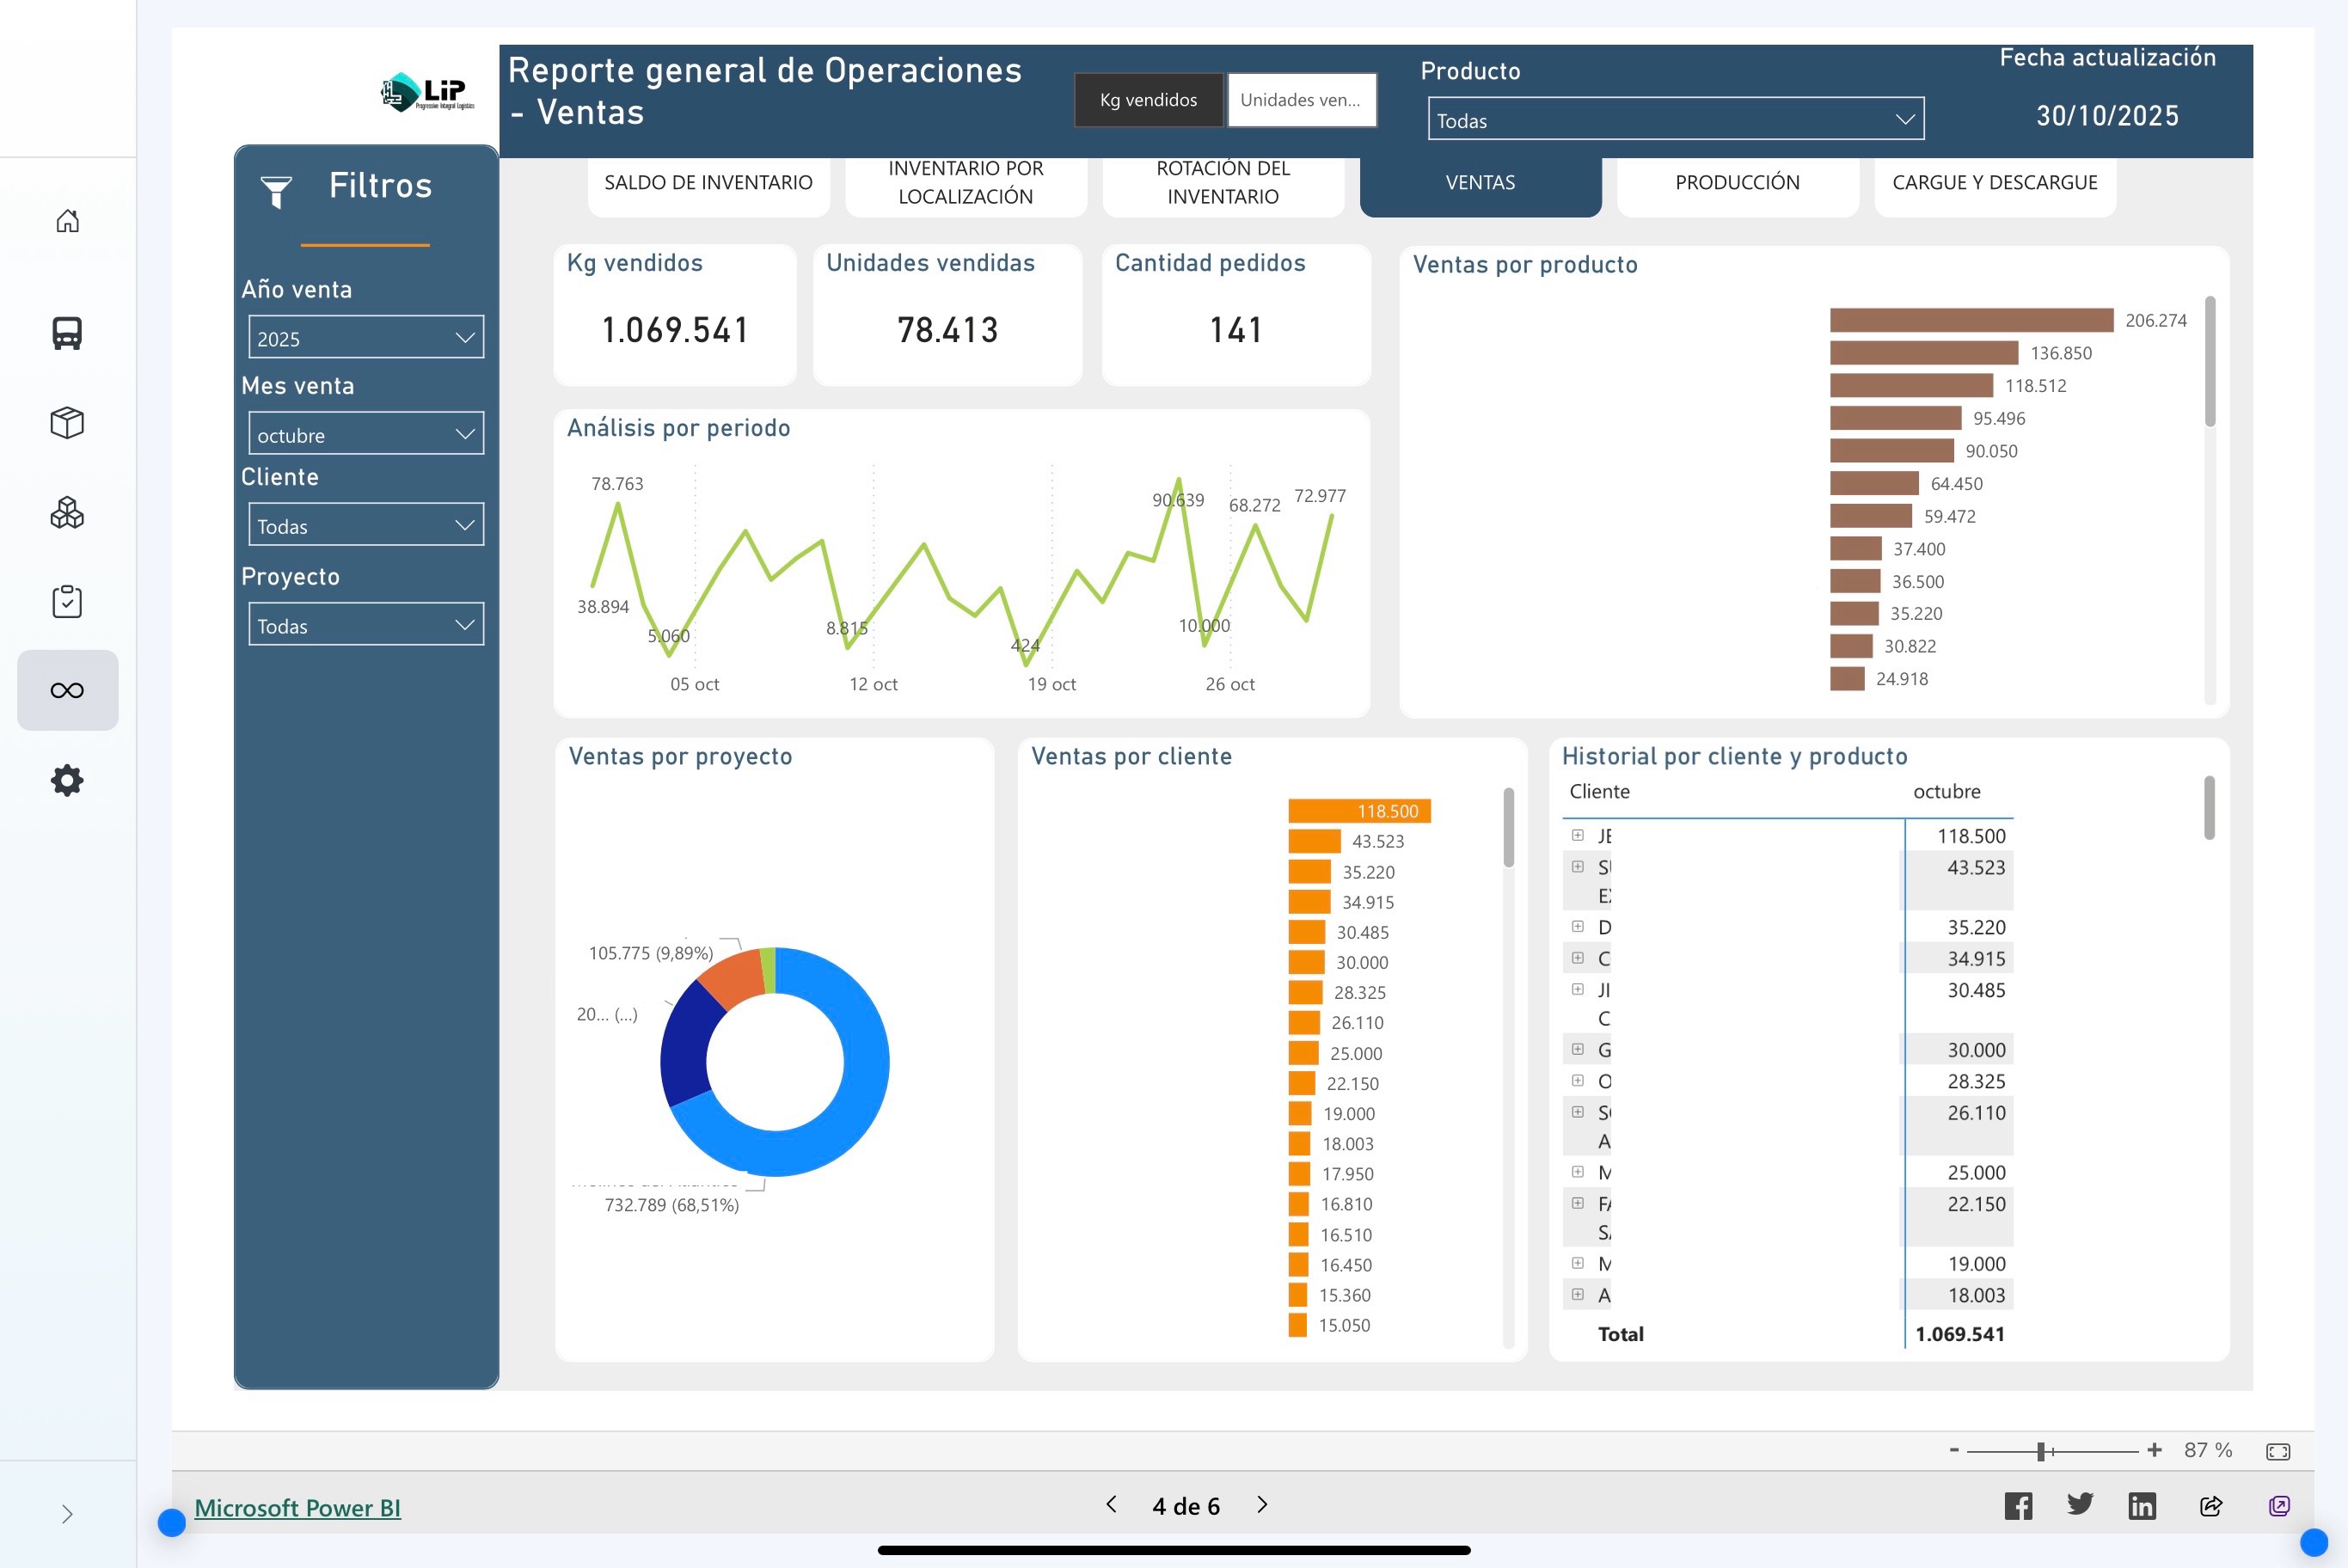Click the Microsoft Power BI link
Viewport: 2348px width, 1568px height.
pyautogui.click(x=299, y=1507)
